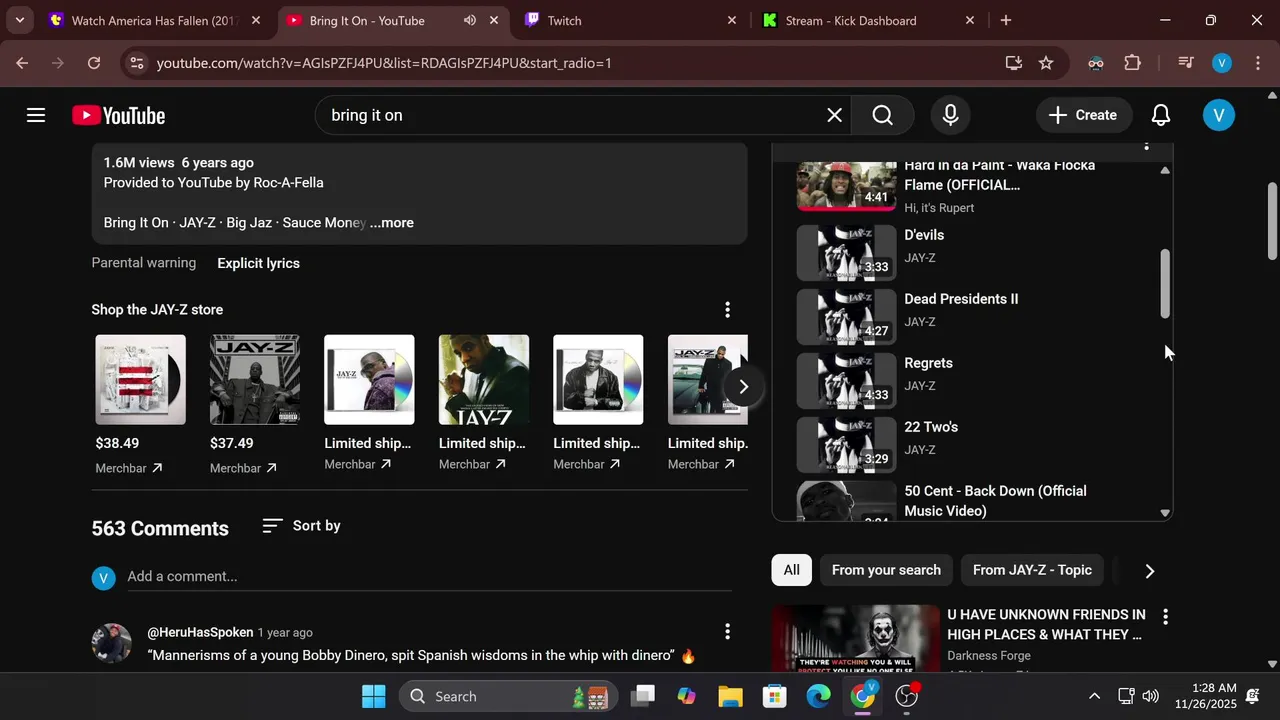Start voice search with the microphone icon
Screen dimensions: 1280x720
click(951, 115)
